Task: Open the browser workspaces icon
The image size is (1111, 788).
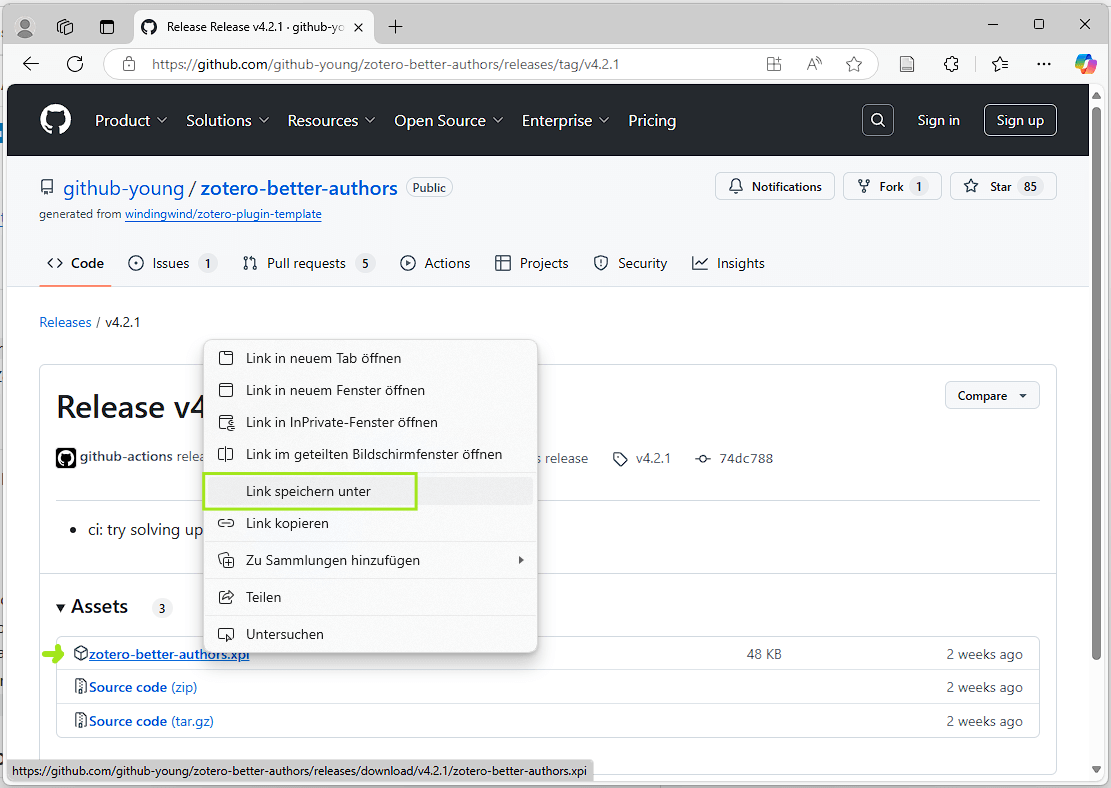Action: point(65,27)
